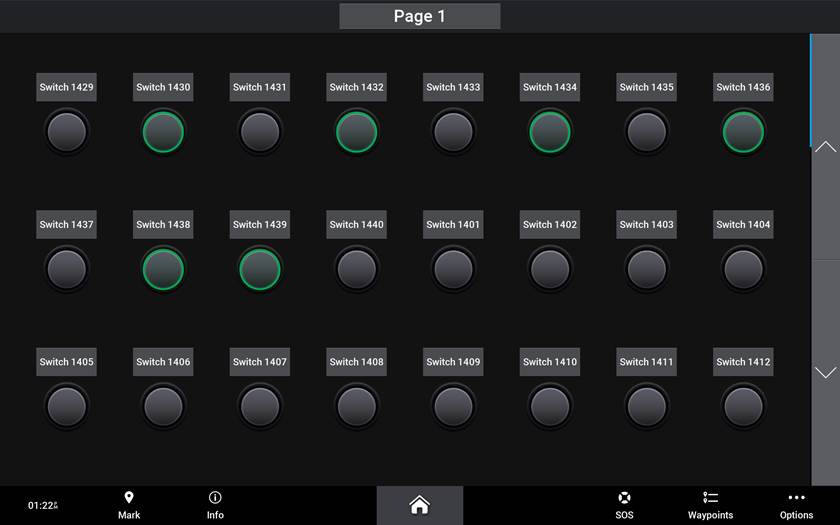840x525 pixels.
Task: Tap the Mark pin icon
Action: (x=129, y=498)
